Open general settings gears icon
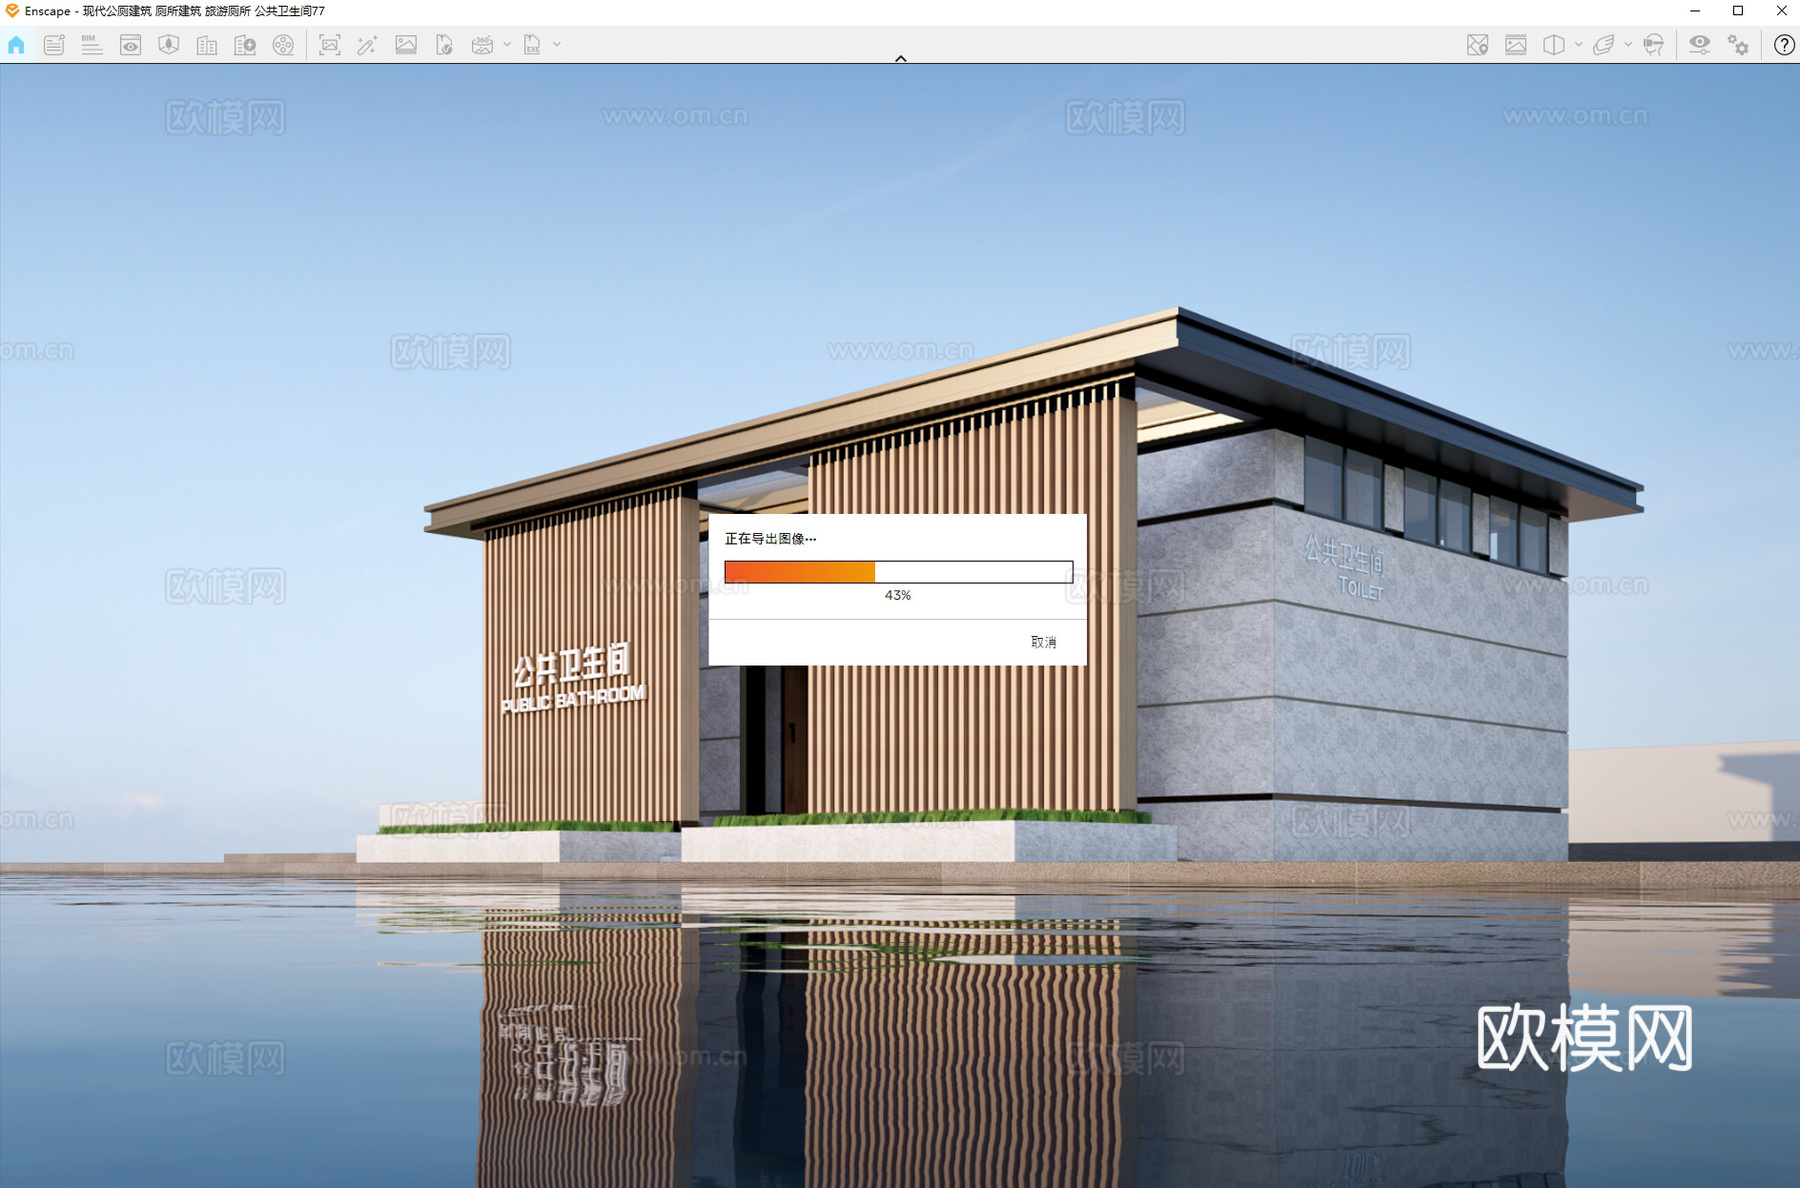 pos(1738,45)
